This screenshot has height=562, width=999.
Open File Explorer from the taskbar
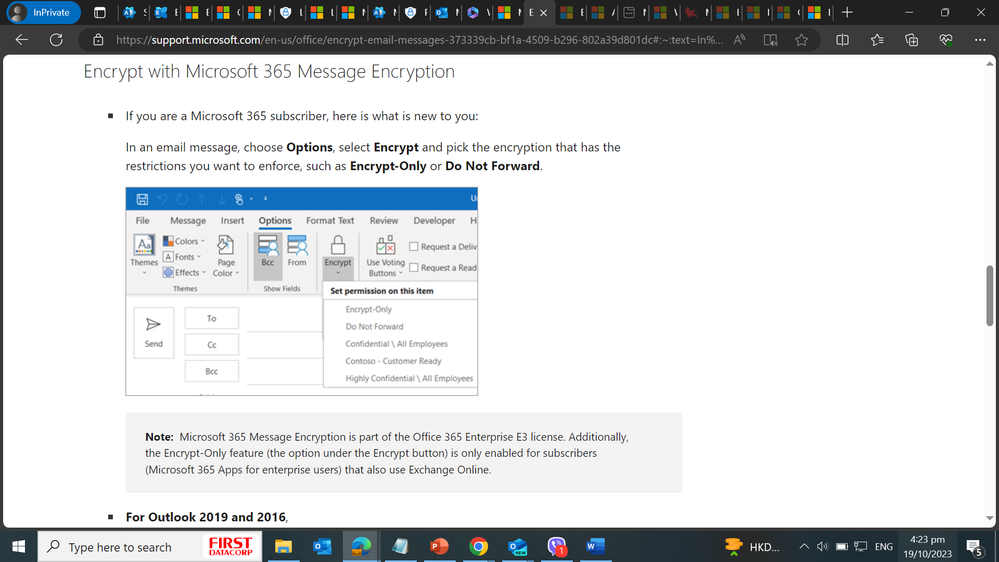coord(283,546)
